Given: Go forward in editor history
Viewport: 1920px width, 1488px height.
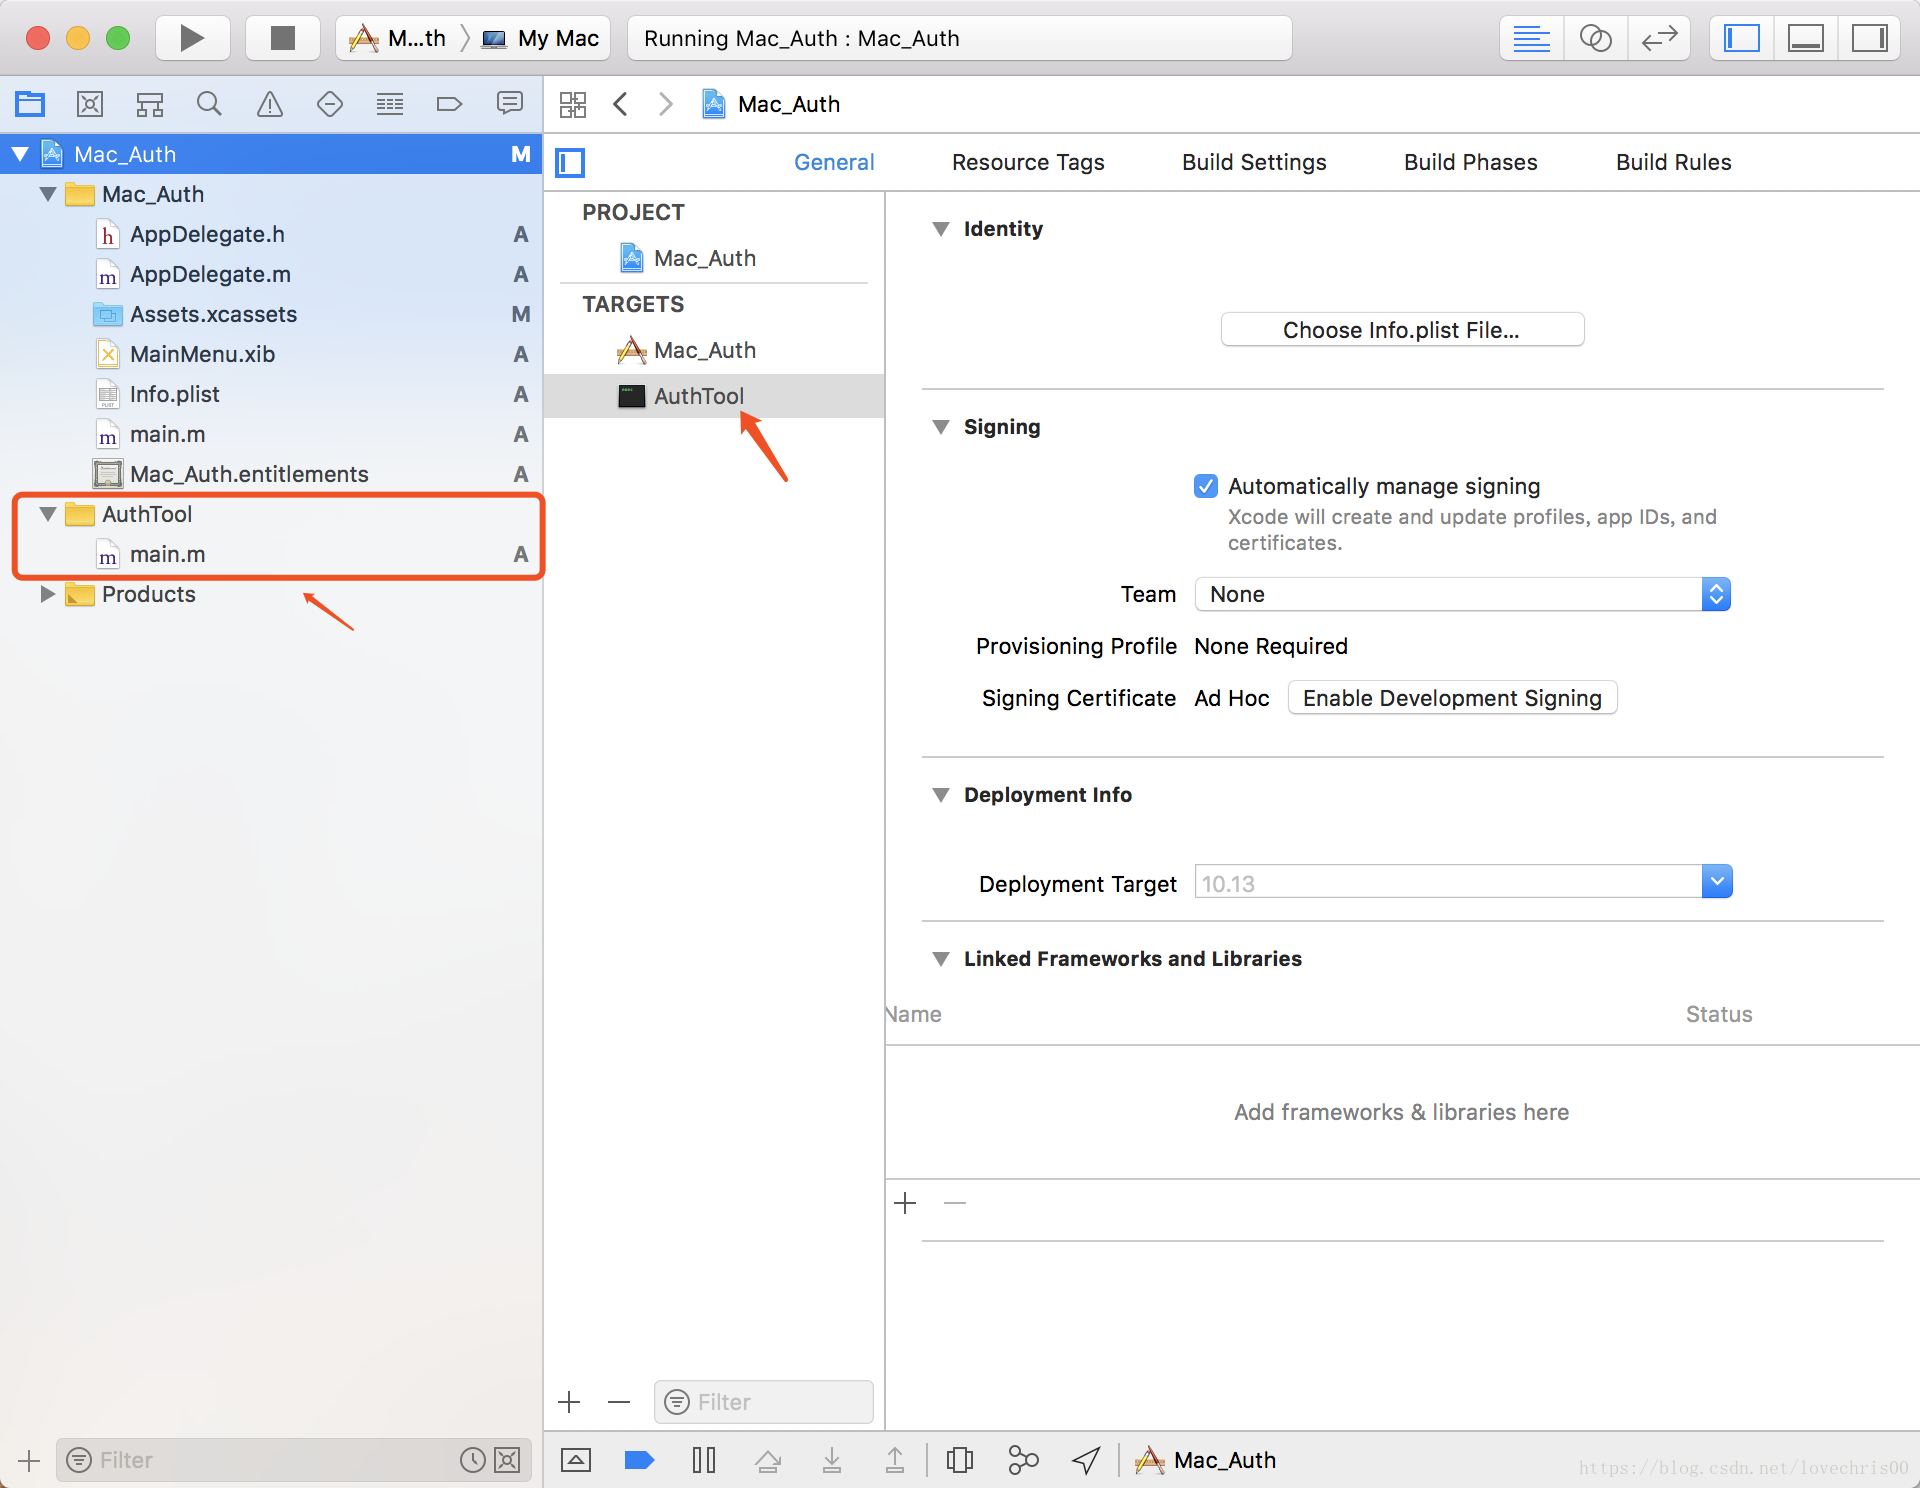Looking at the screenshot, I should 665,104.
